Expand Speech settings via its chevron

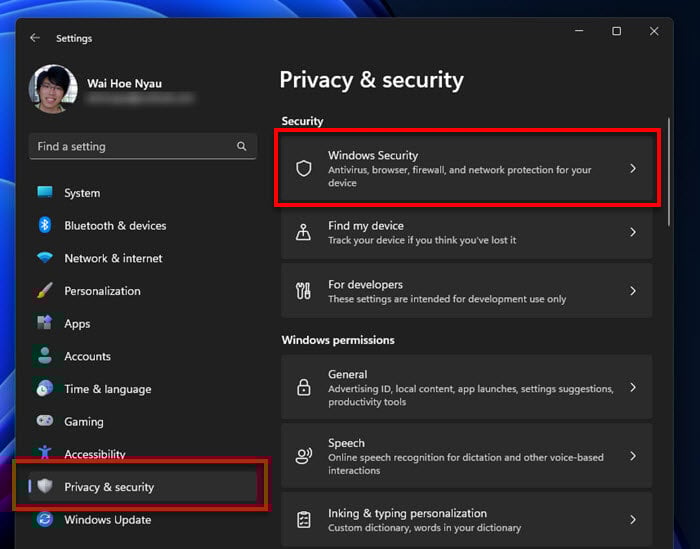[x=633, y=456]
